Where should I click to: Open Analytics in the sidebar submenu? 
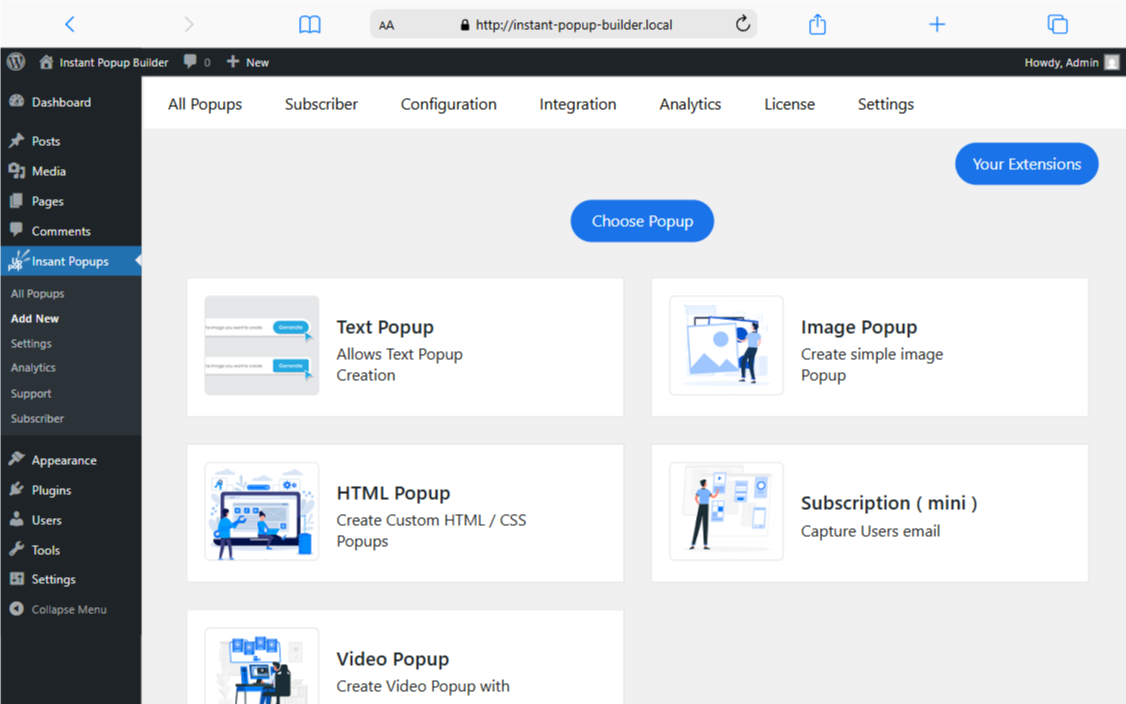point(33,367)
